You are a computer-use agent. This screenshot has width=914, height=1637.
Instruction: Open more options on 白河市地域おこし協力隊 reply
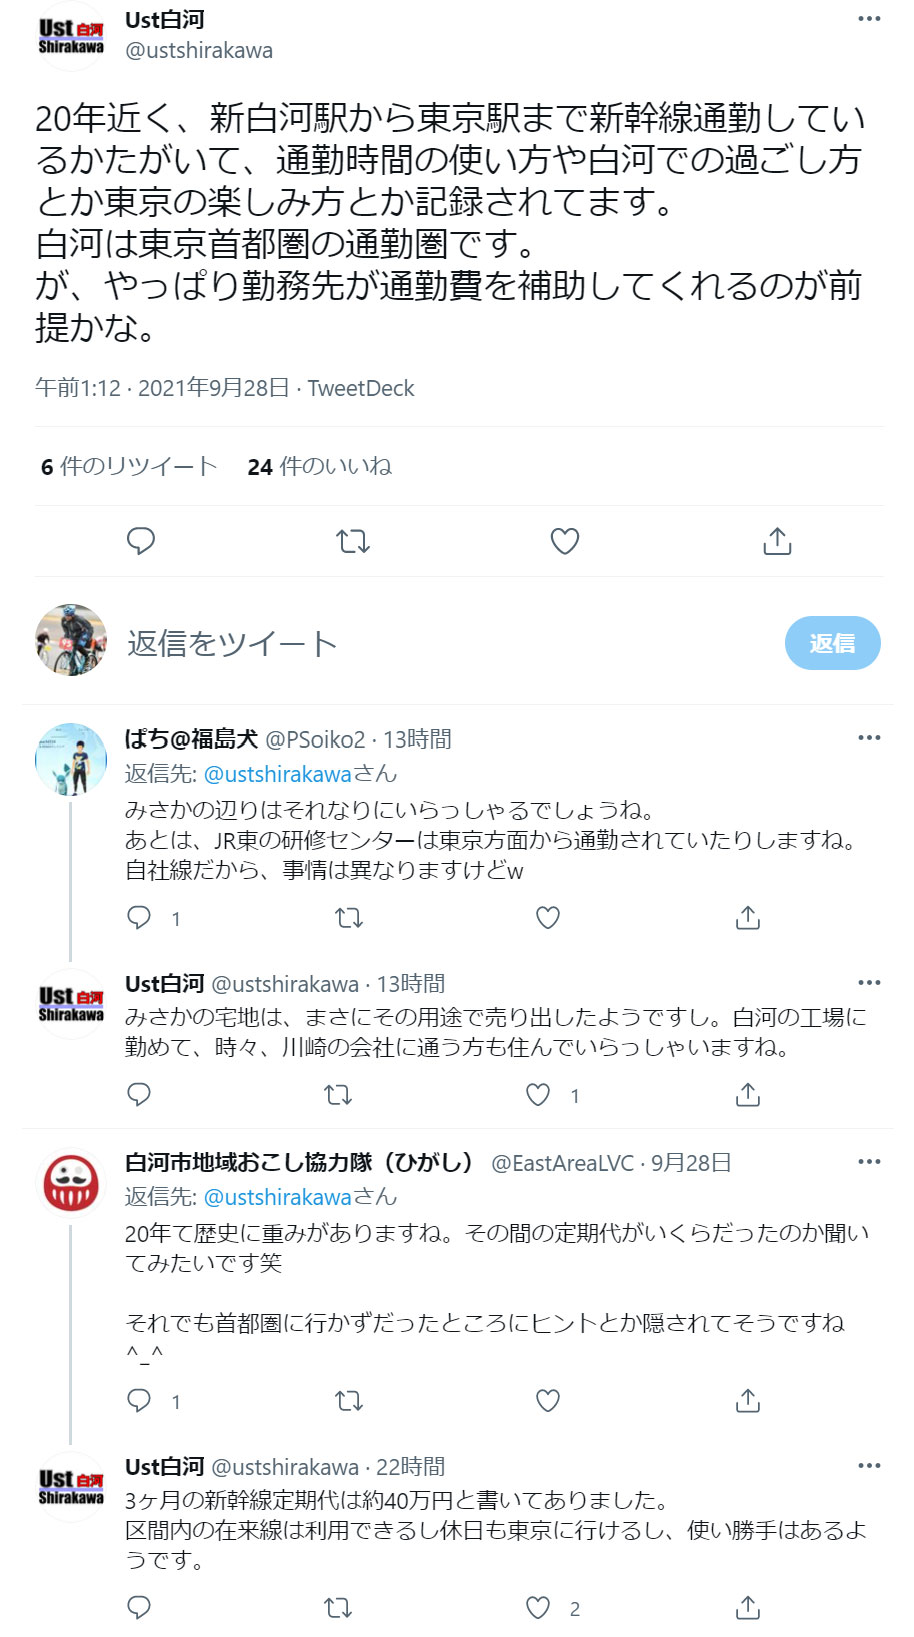[x=869, y=1162]
